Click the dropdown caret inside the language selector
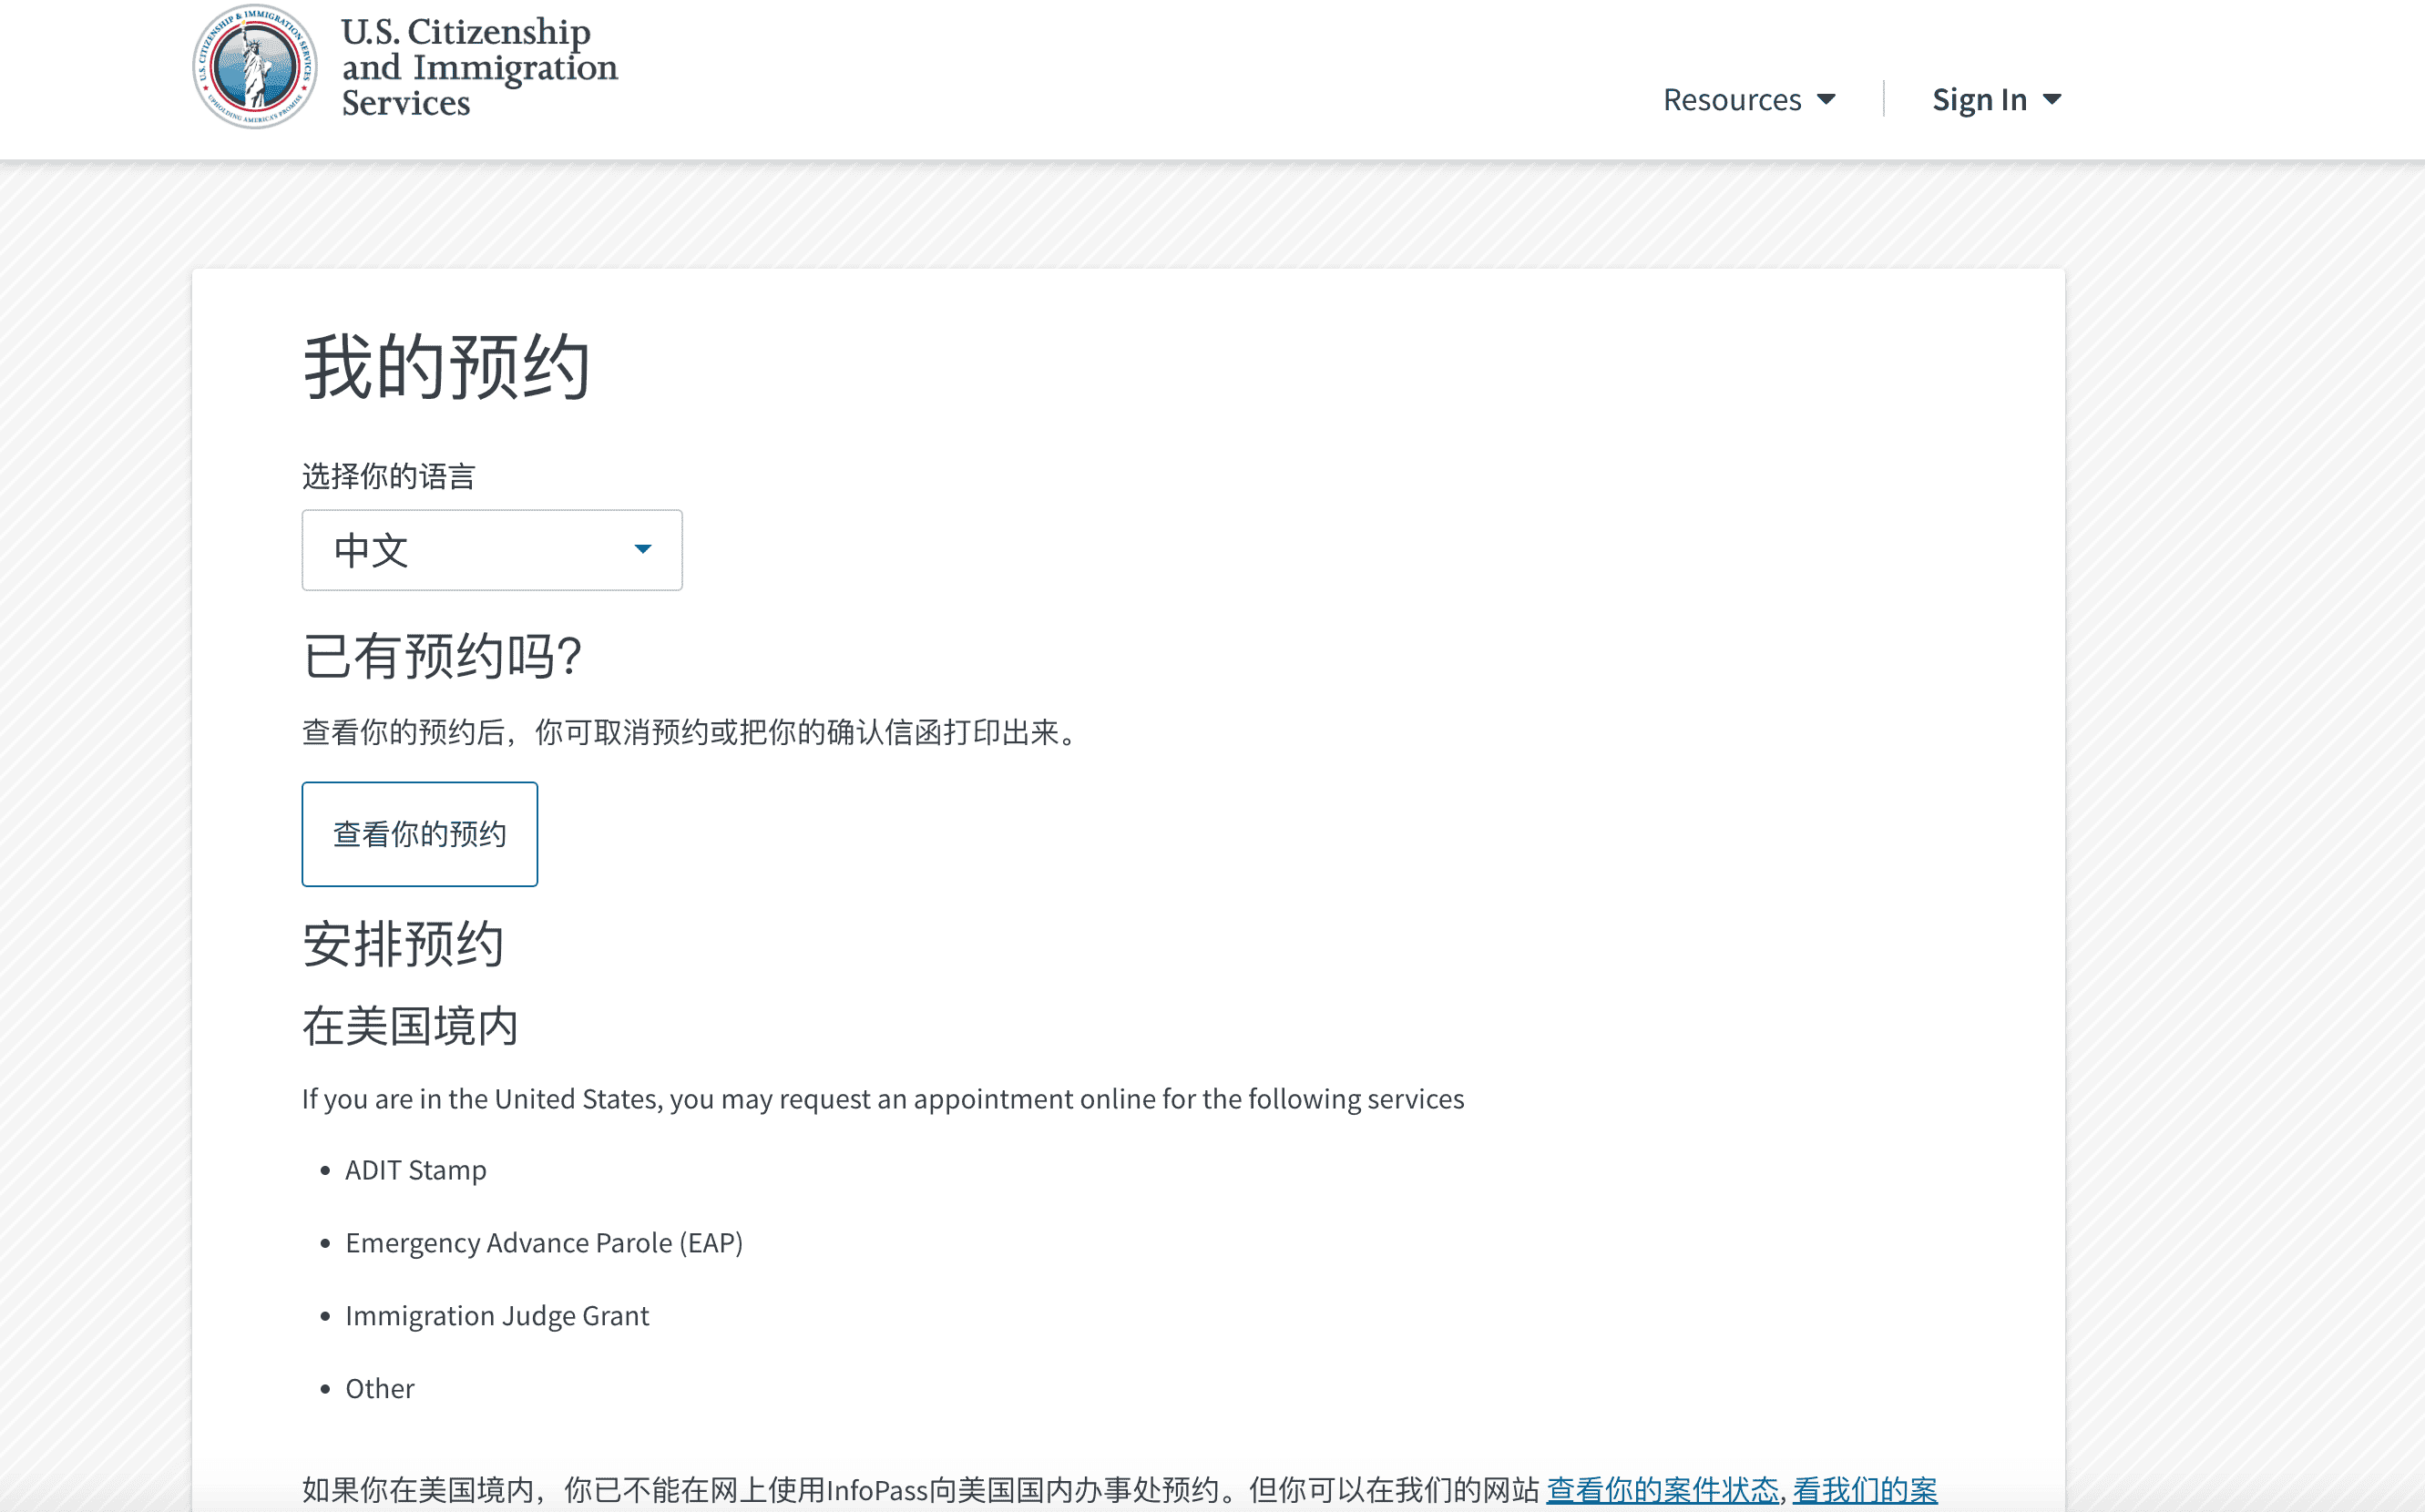 642,549
